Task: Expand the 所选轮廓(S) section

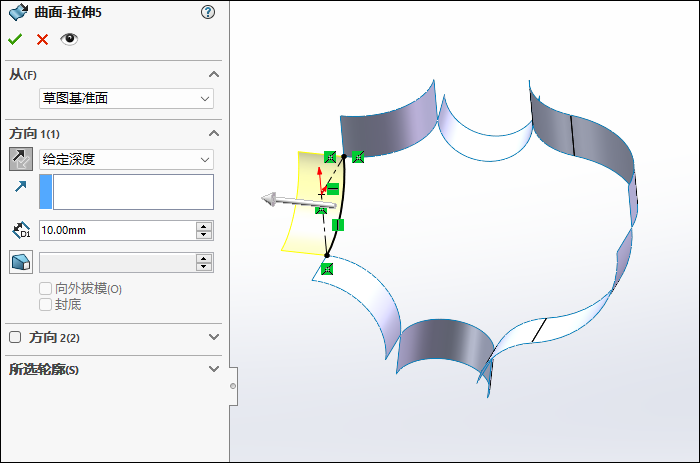Action: tap(214, 369)
